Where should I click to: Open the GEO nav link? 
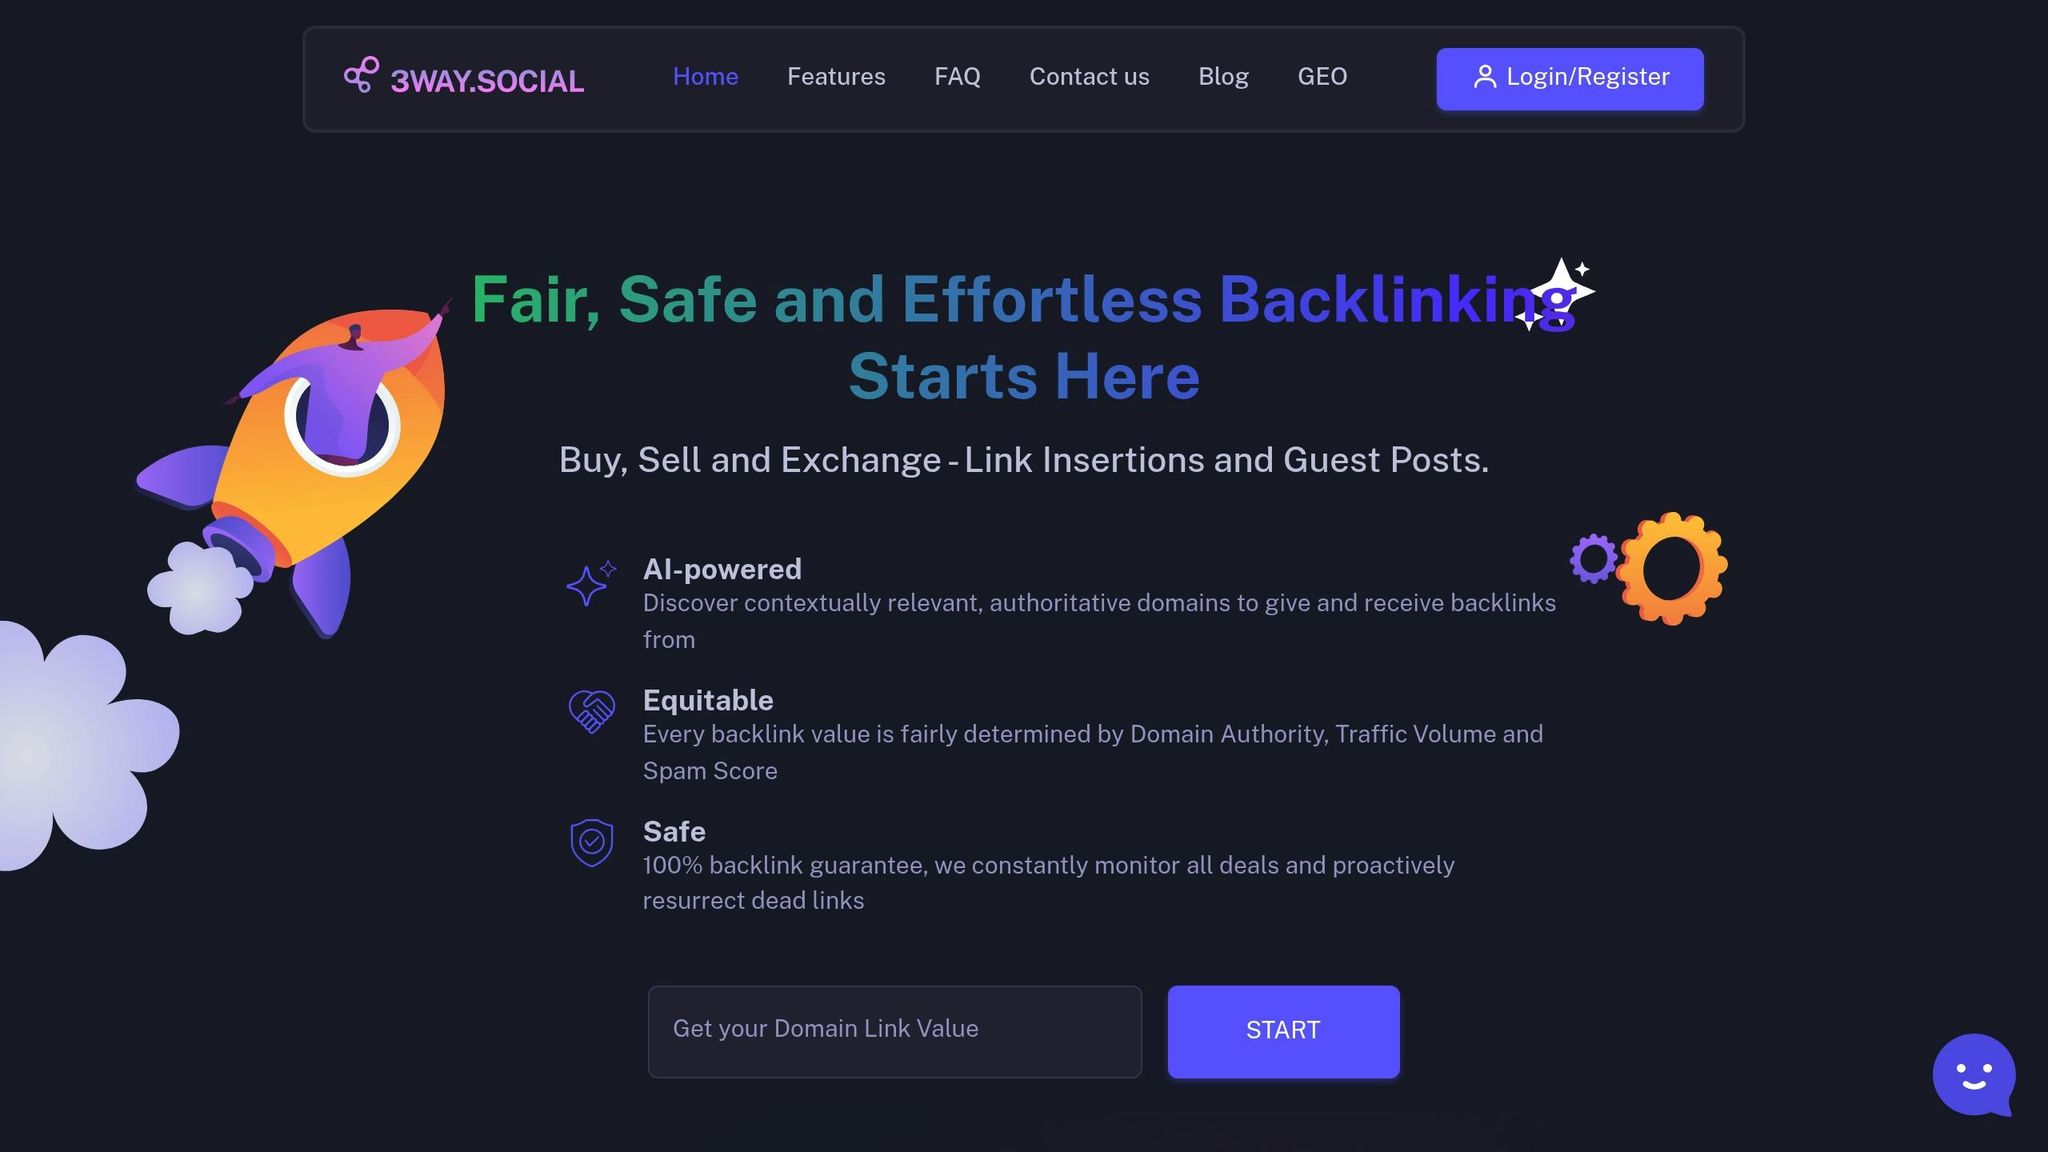(x=1322, y=77)
